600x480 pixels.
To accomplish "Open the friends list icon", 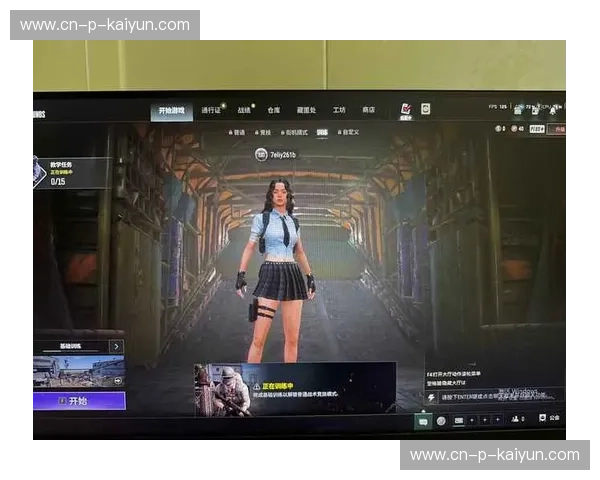I will (x=517, y=419).
